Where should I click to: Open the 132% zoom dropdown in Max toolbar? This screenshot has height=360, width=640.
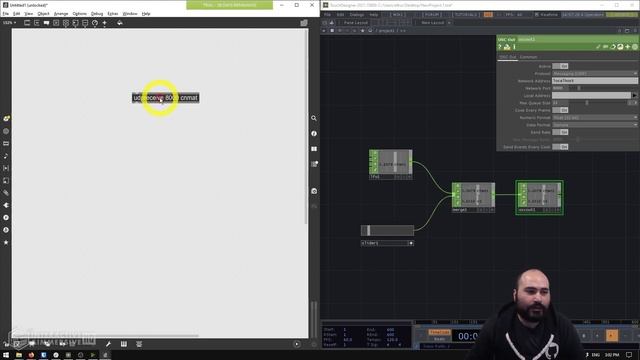point(9,23)
